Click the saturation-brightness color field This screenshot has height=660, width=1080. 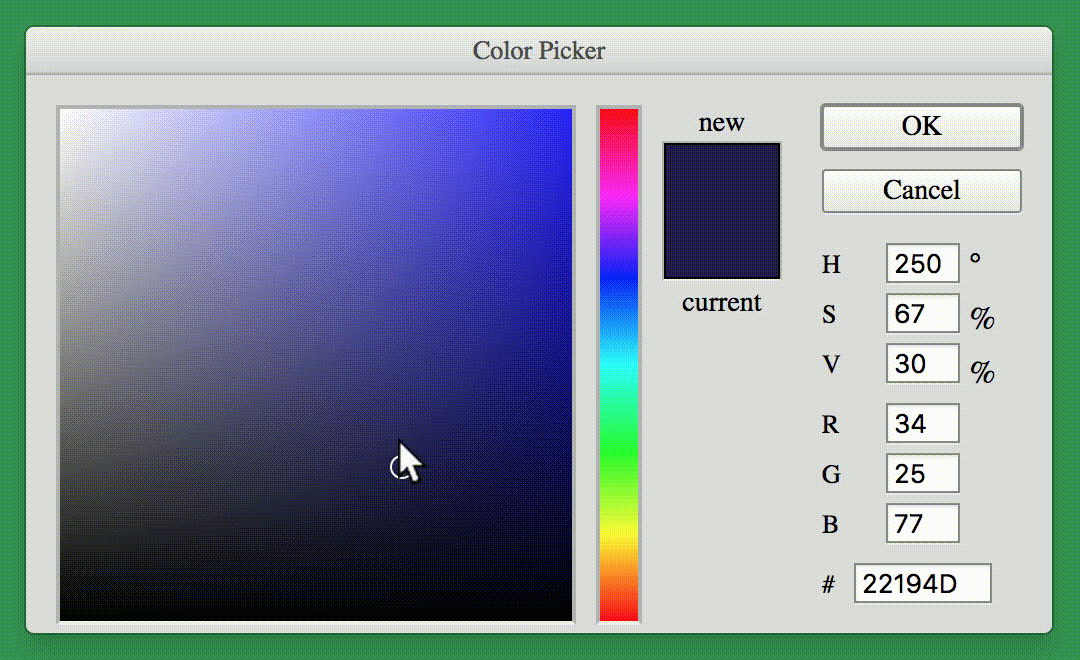[315, 365]
